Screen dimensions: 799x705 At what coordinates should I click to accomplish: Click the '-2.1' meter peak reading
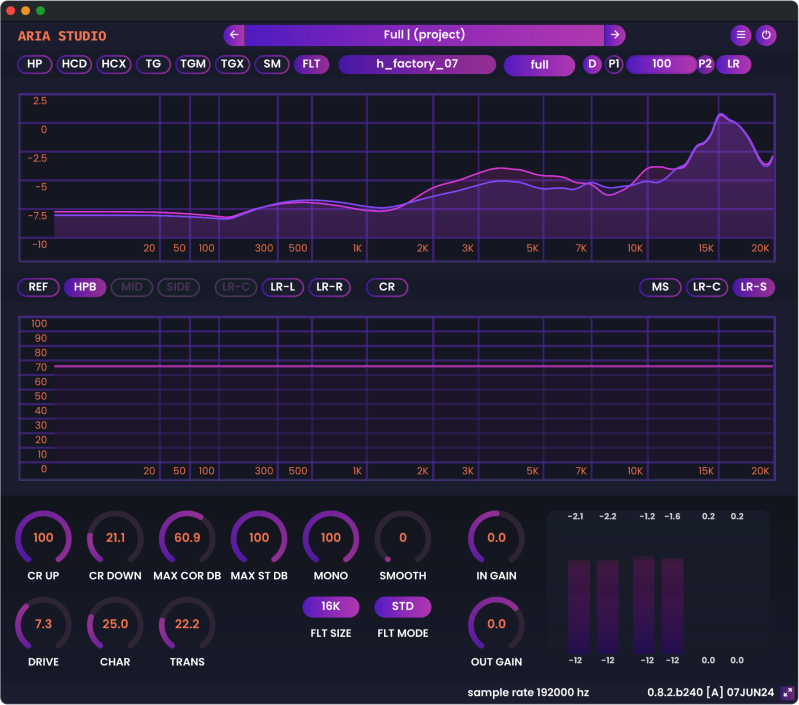point(575,517)
